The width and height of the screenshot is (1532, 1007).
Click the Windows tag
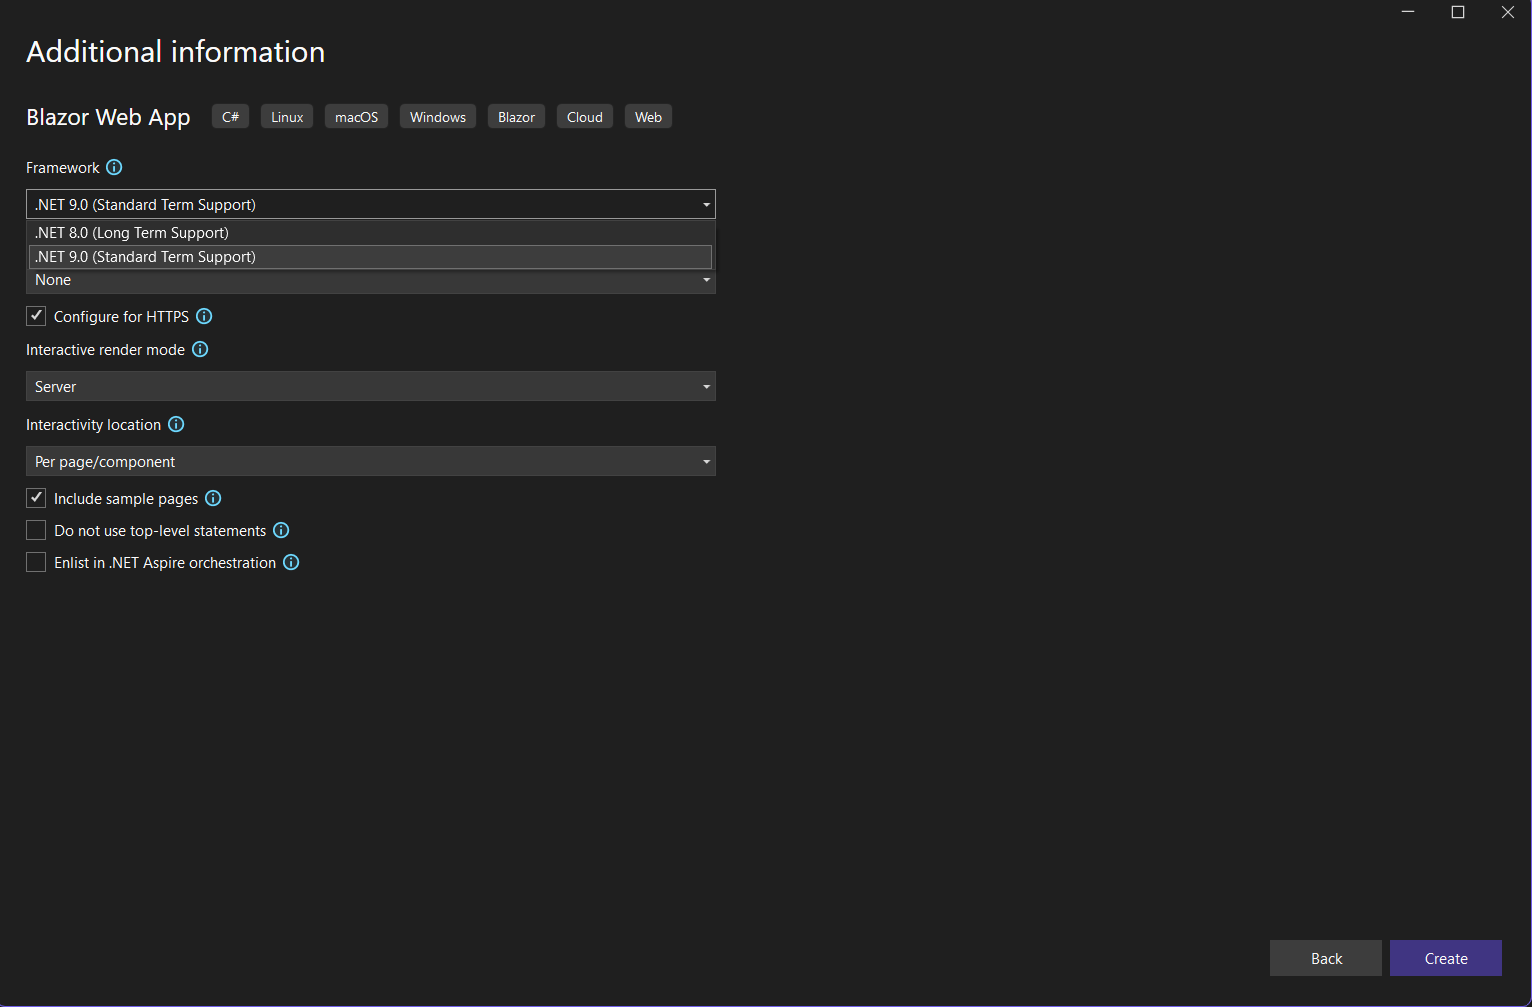[438, 117]
